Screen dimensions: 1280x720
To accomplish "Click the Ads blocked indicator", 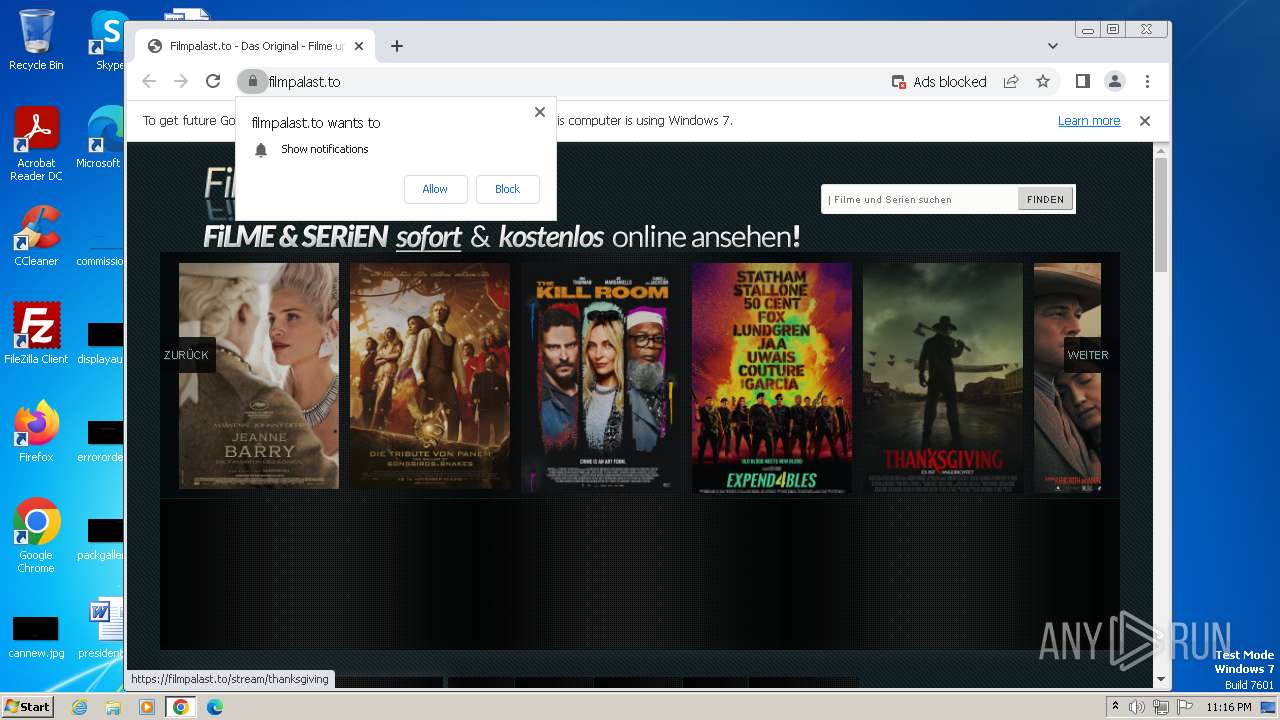I will tap(939, 82).
